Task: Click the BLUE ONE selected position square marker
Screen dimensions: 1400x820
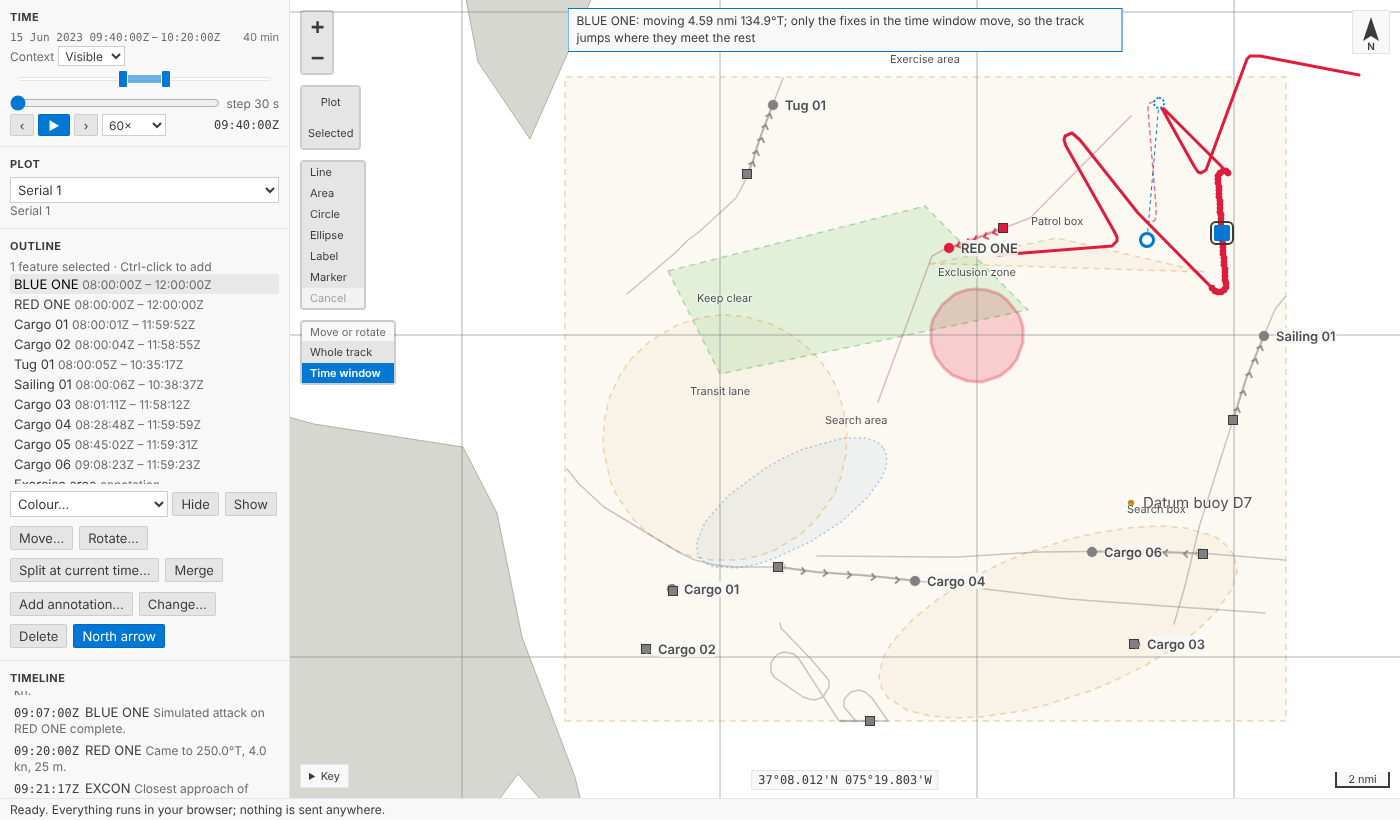Action: 1221,233
